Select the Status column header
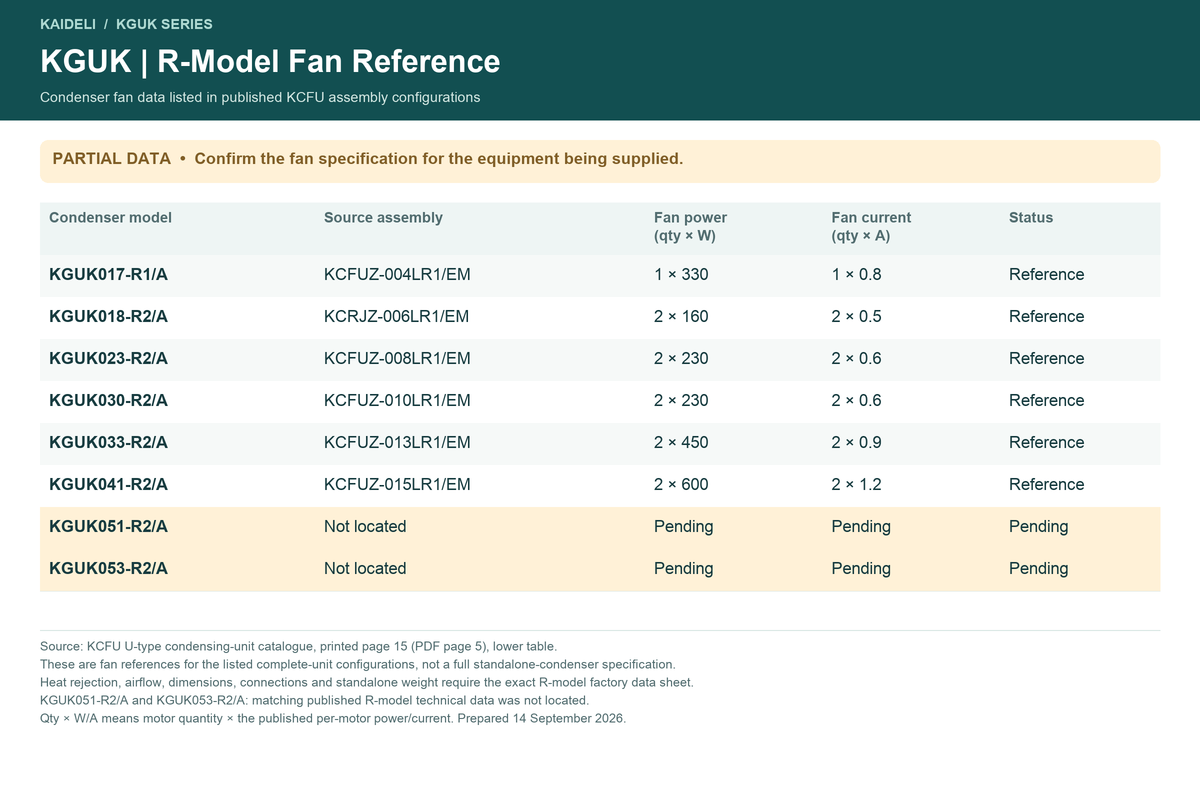Viewport: 1200px width, 790px height. pos(1031,217)
